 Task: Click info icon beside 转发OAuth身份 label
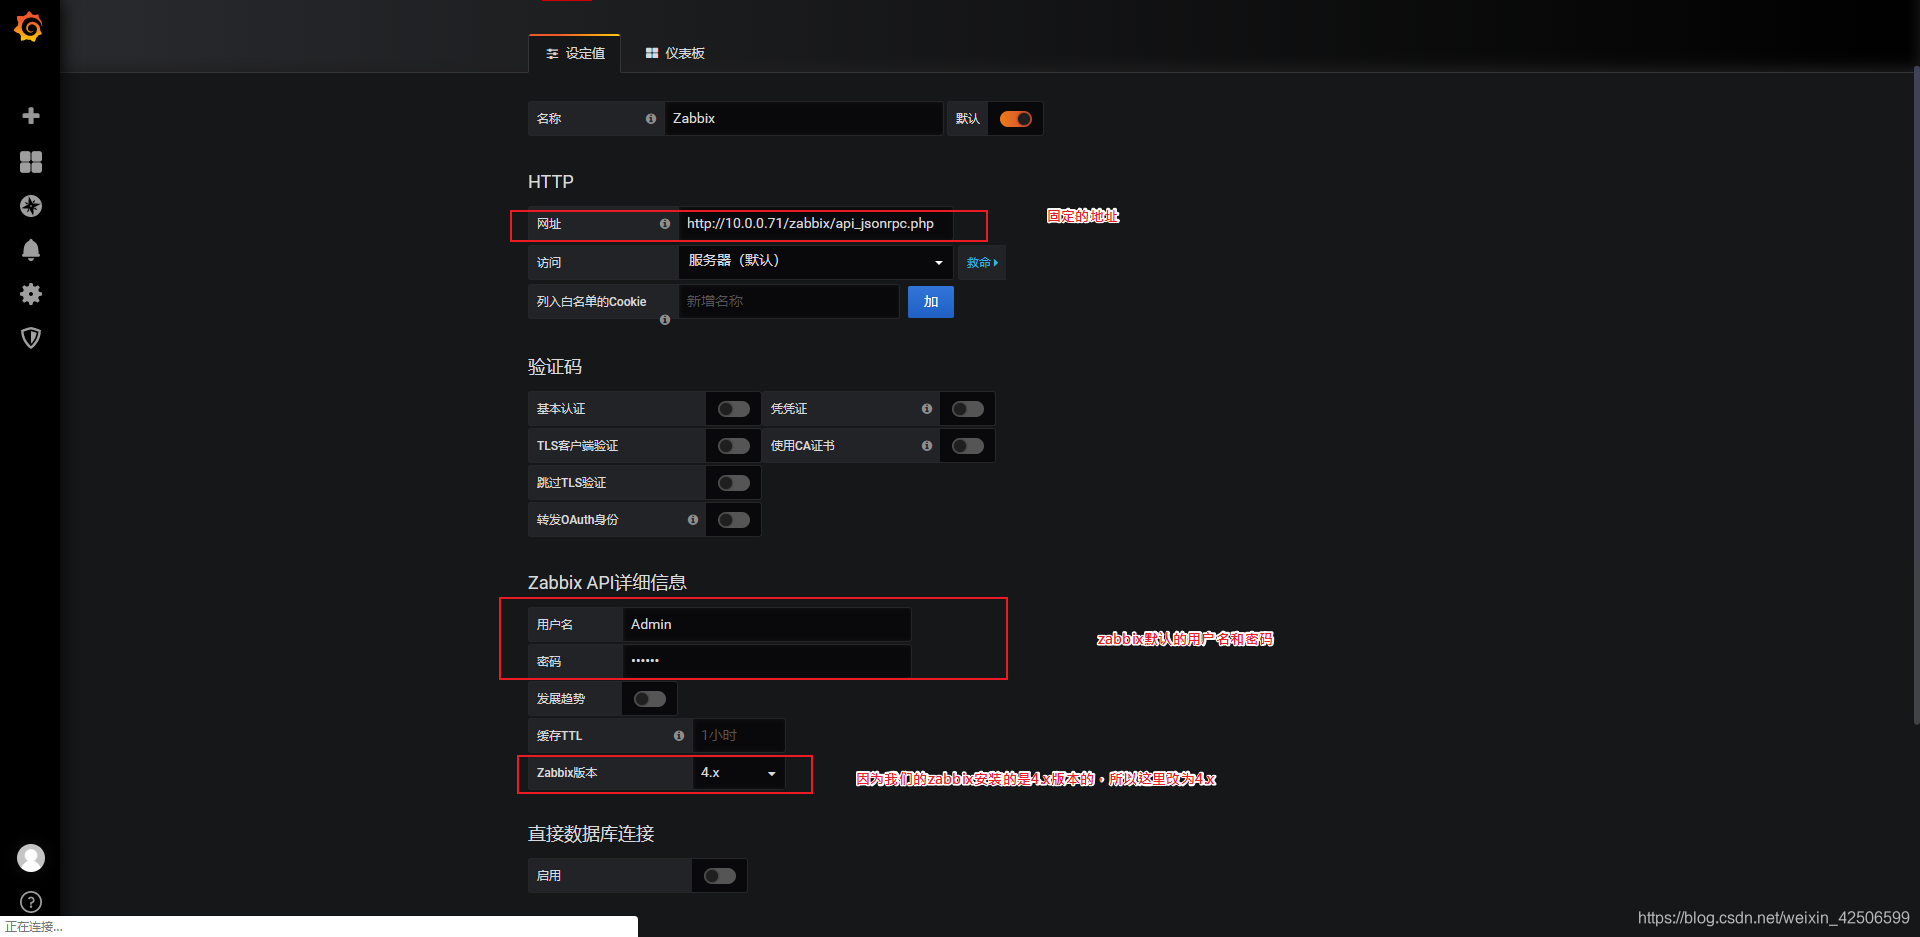[x=693, y=520]
